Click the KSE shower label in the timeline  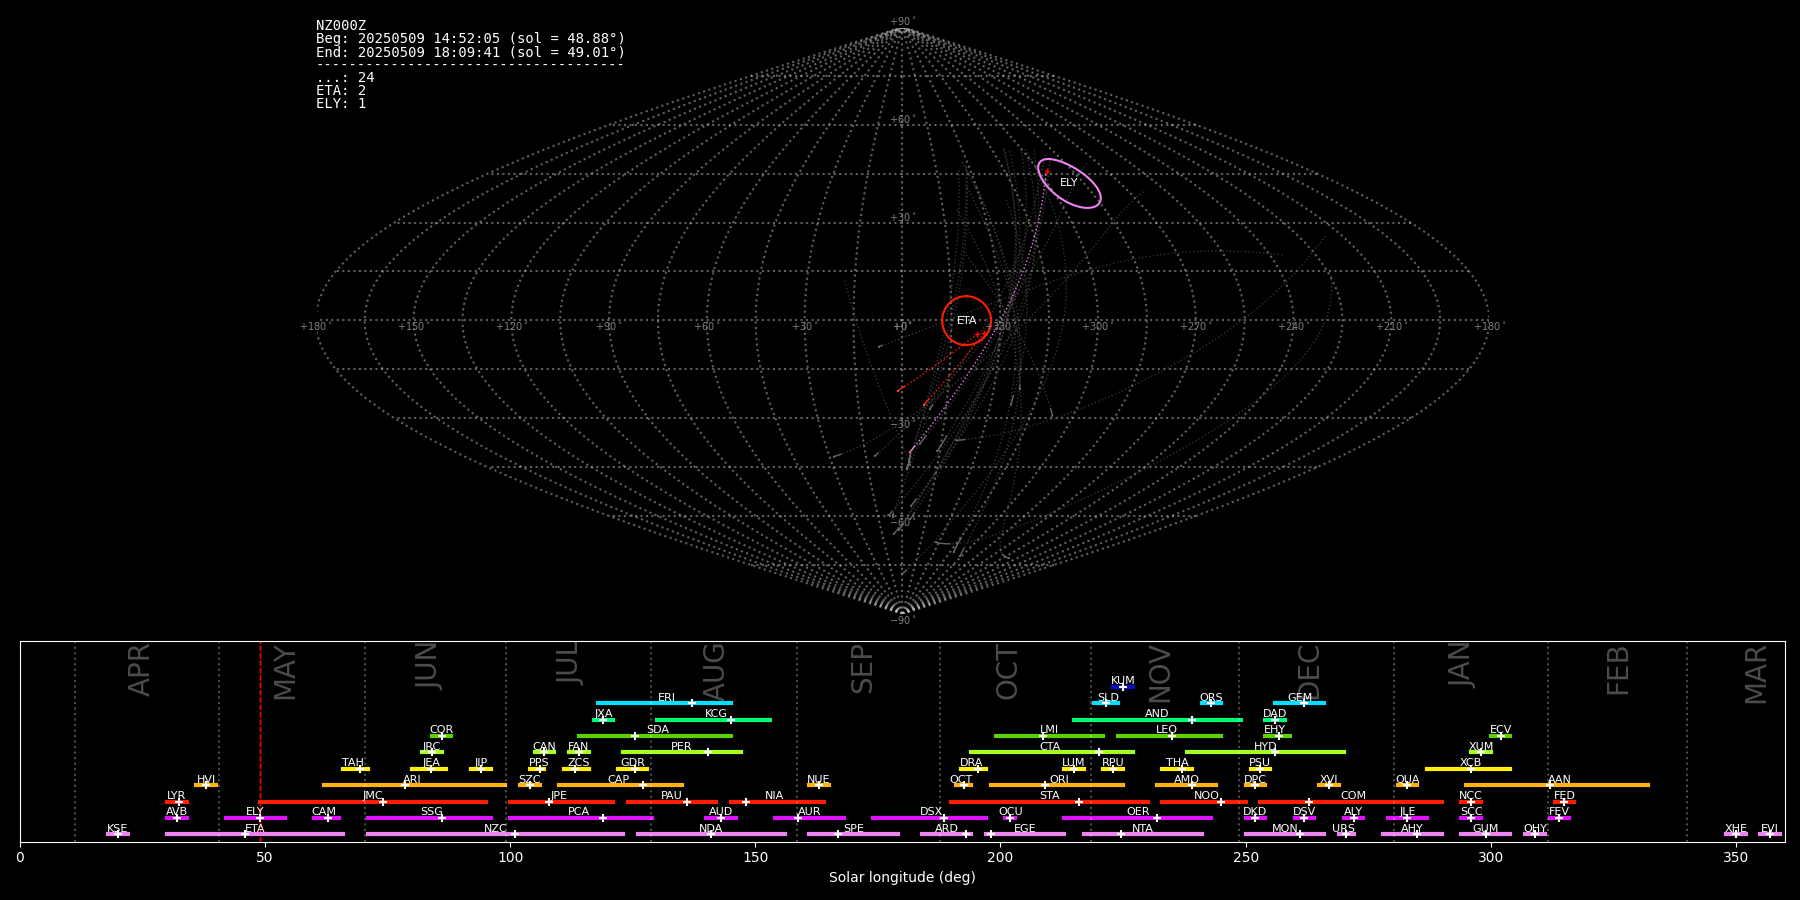click(x=117, y=829)
